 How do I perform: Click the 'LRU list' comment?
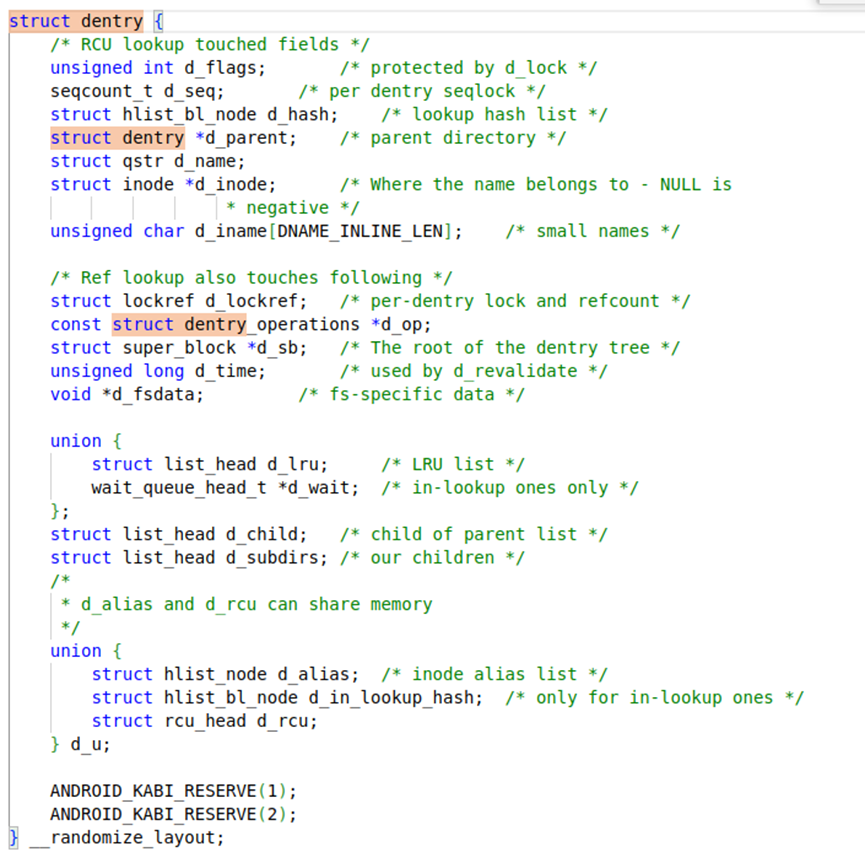[x=453, y=464]
